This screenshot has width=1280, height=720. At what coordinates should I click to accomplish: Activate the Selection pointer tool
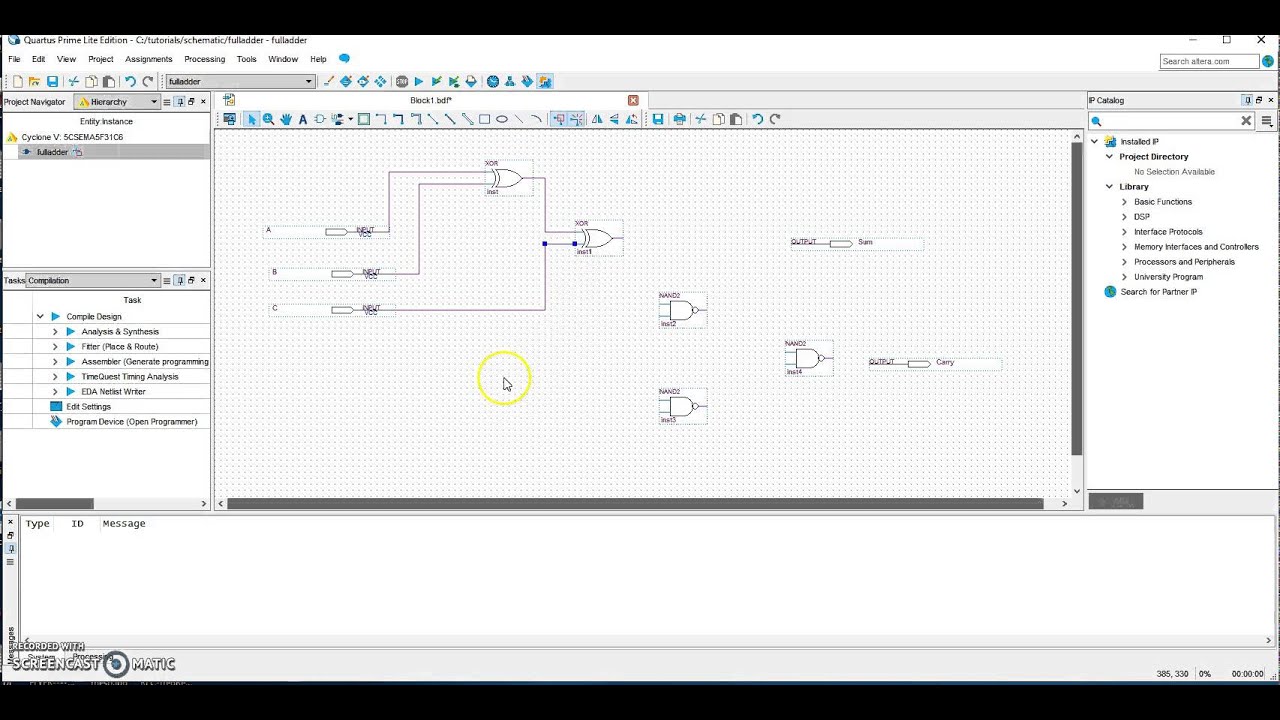point(251,119)
